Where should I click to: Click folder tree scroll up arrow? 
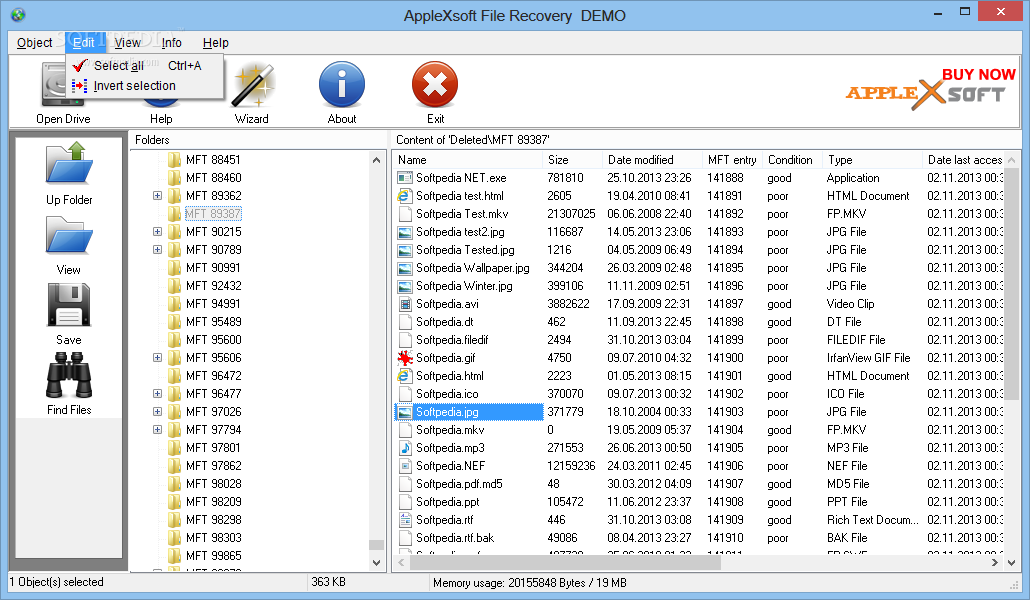tap(376, 160)
